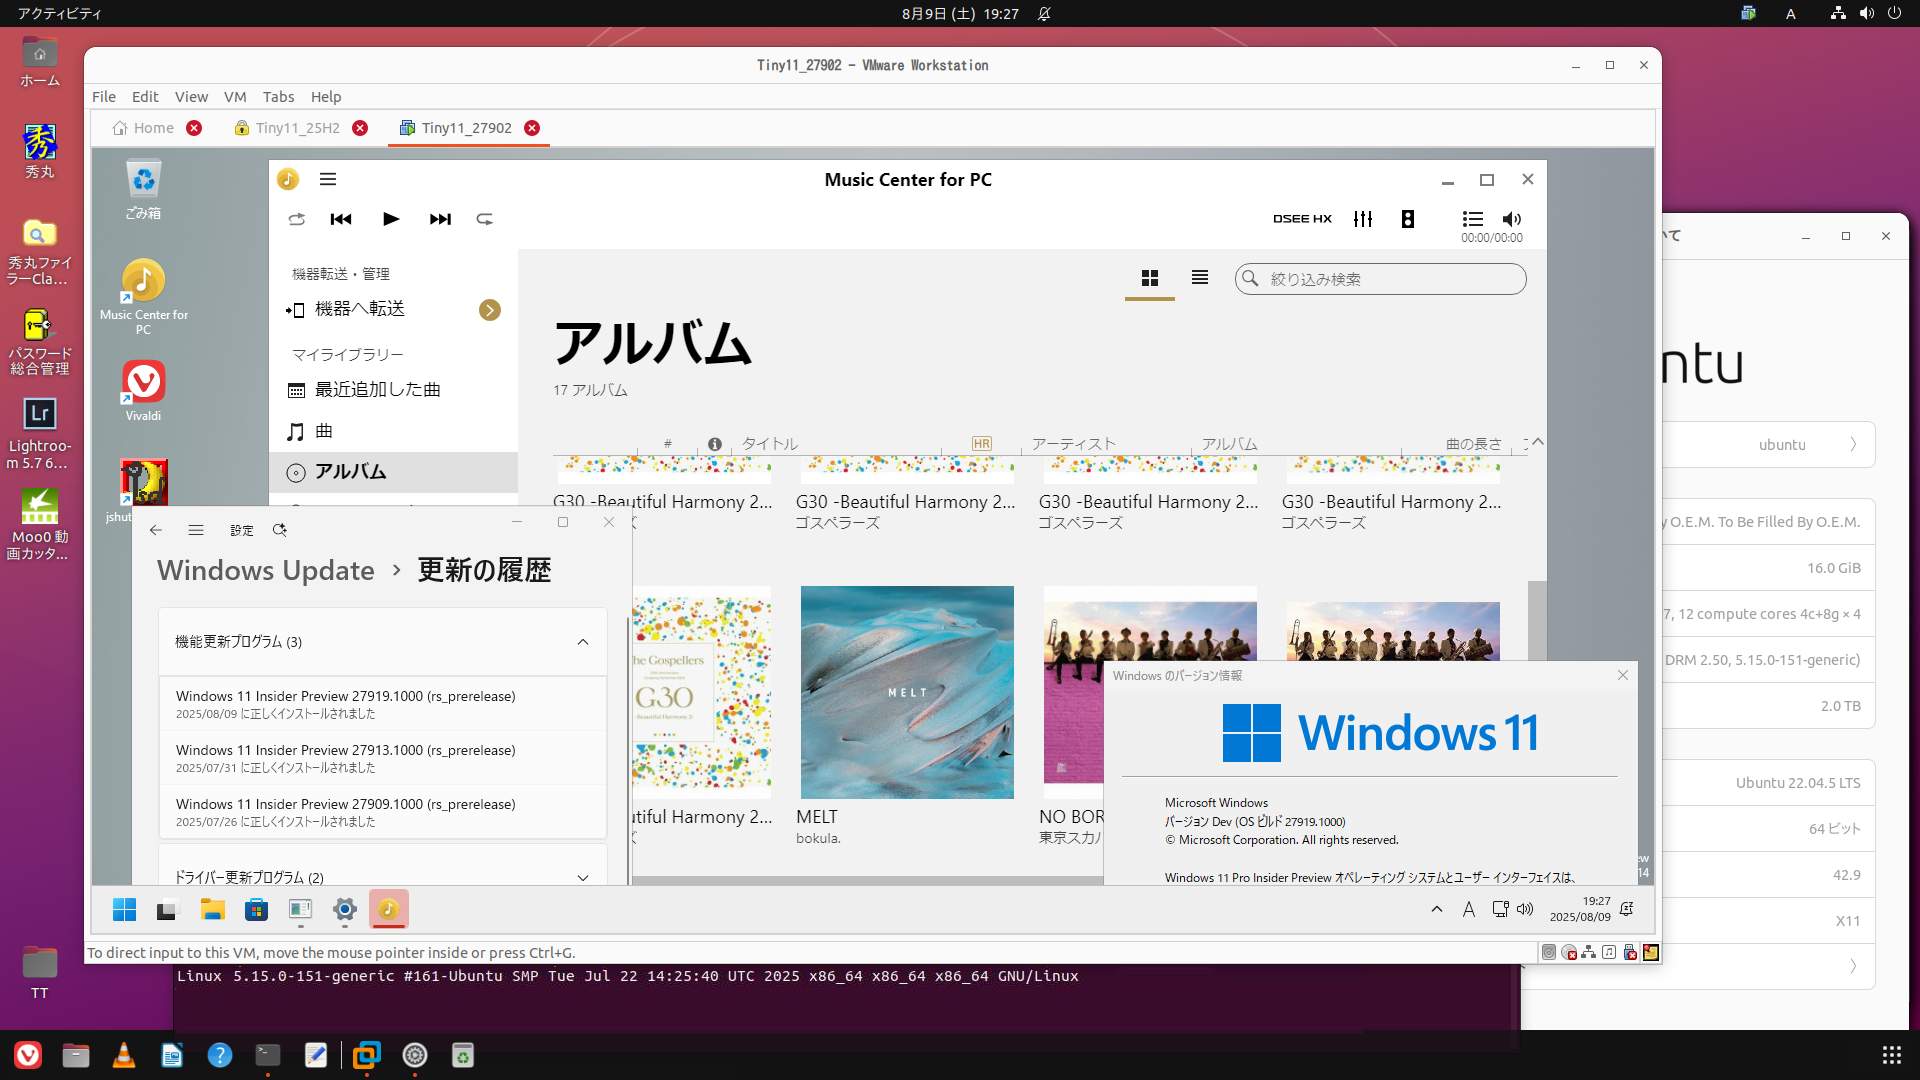Screen dimensions: 1920x1080
Task: Go back in the Settings window
Action: coord(156,530)
